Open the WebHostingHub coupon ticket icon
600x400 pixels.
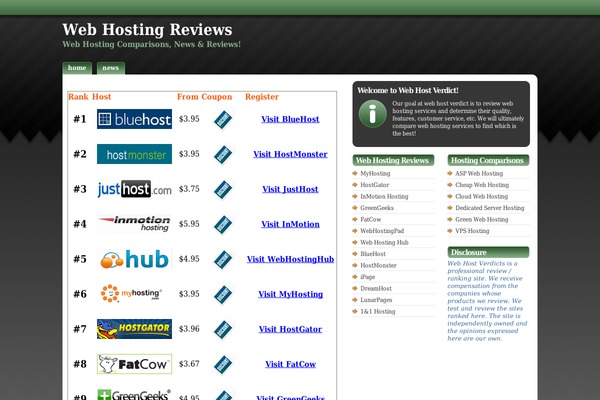pyautogui.click(x=223, y=260)
